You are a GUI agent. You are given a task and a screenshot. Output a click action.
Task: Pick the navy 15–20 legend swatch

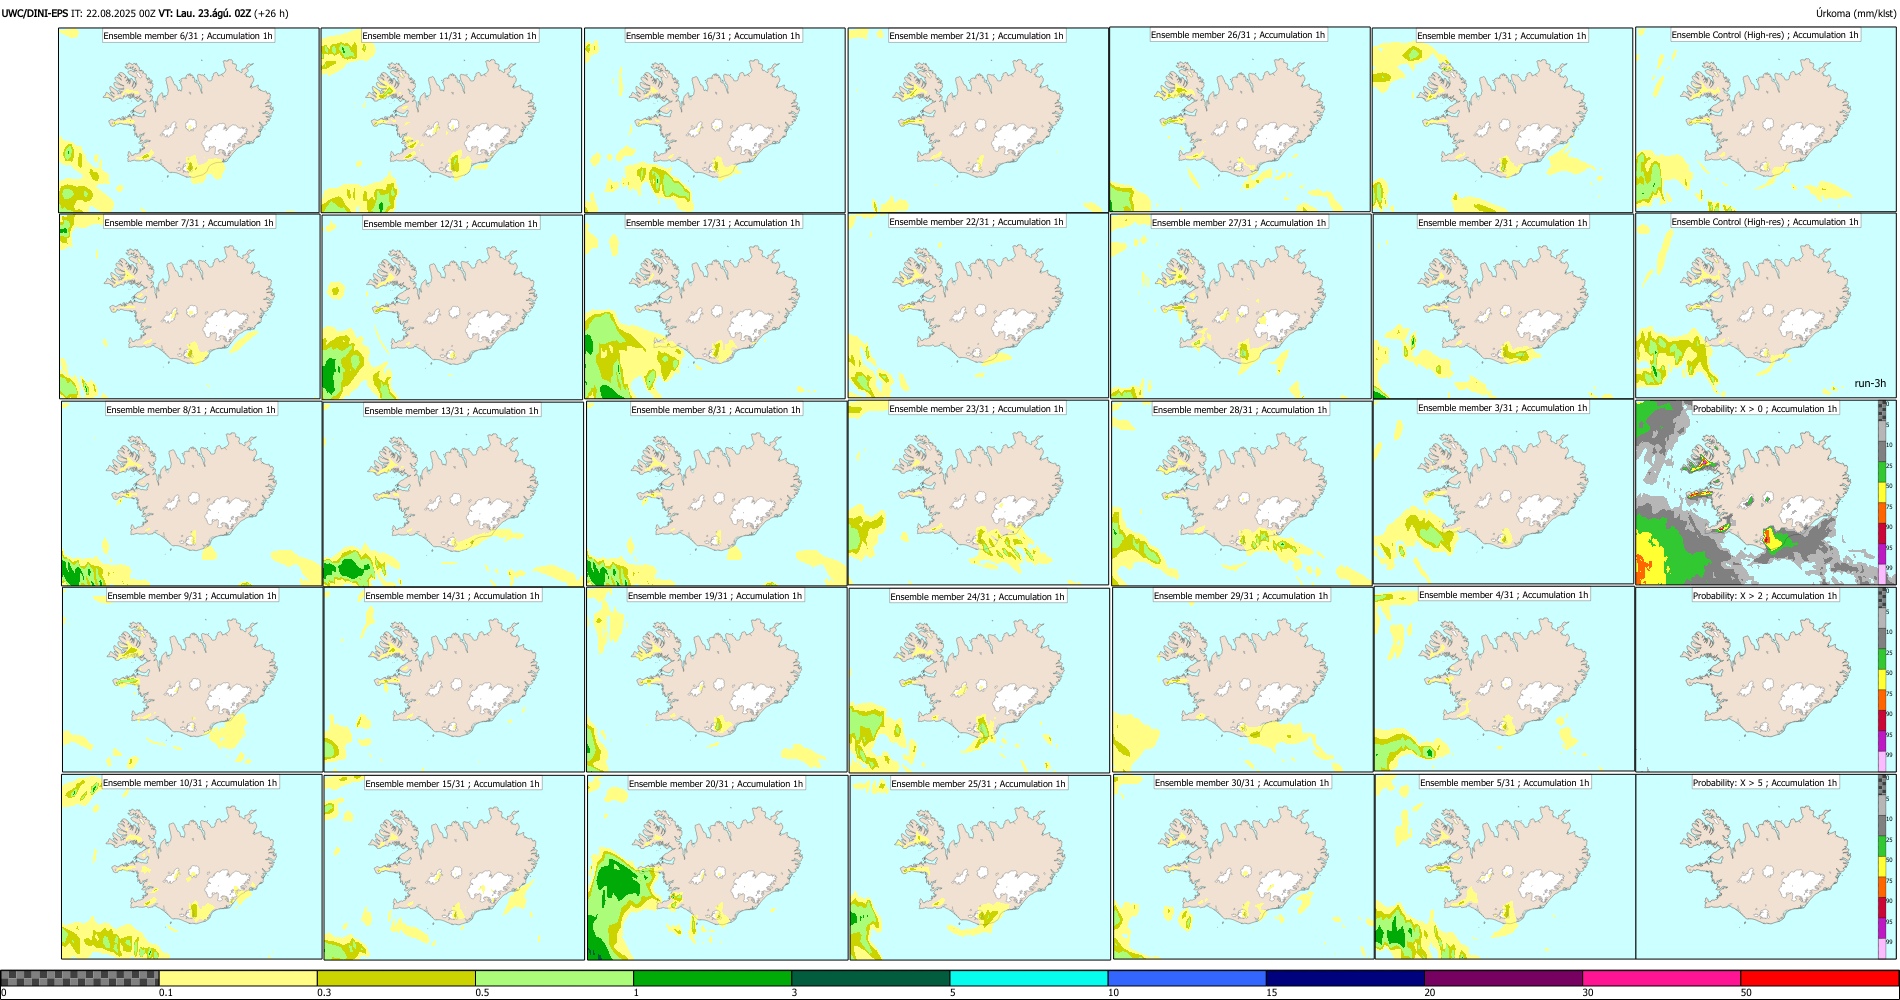pyautogui.click(x=1345, y=978)
